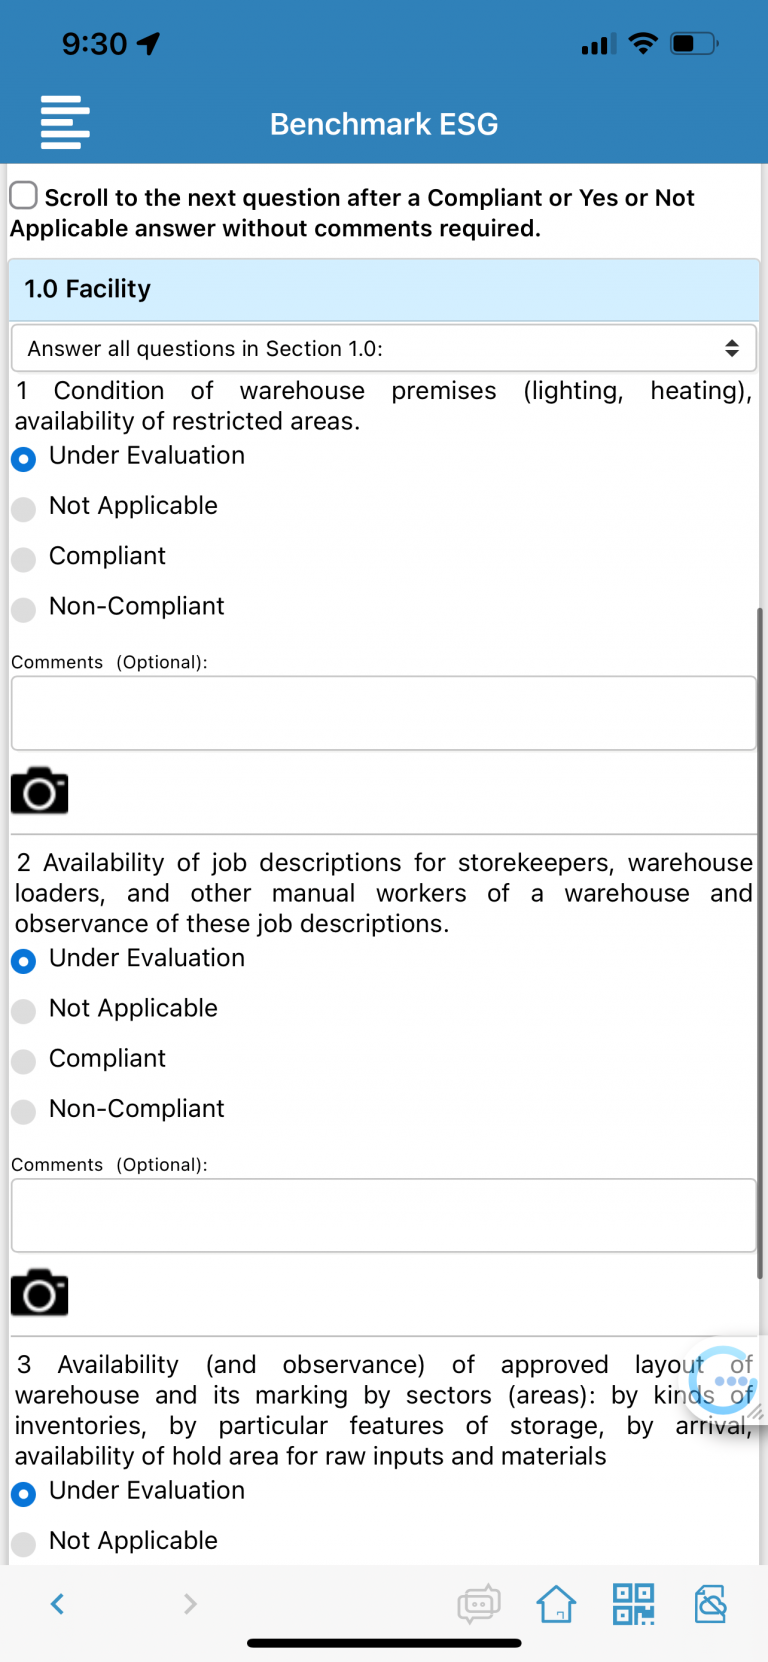Image resolution: width=768 pixels, height=1662 pixels.
Task: Open chat message icon in bottom bar
Action: coord(479,1604)
